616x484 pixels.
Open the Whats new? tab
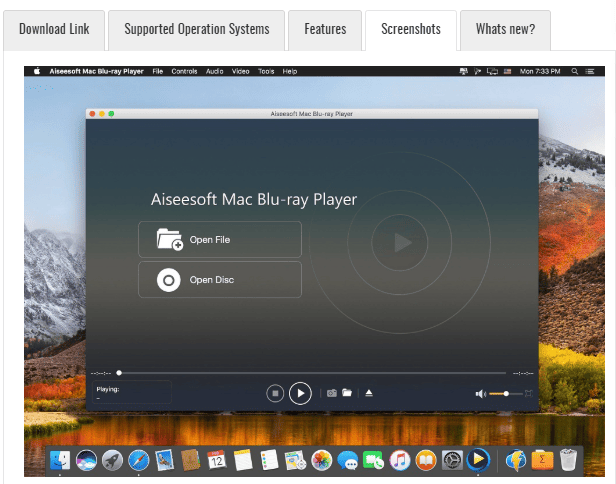tap(505, 30)
